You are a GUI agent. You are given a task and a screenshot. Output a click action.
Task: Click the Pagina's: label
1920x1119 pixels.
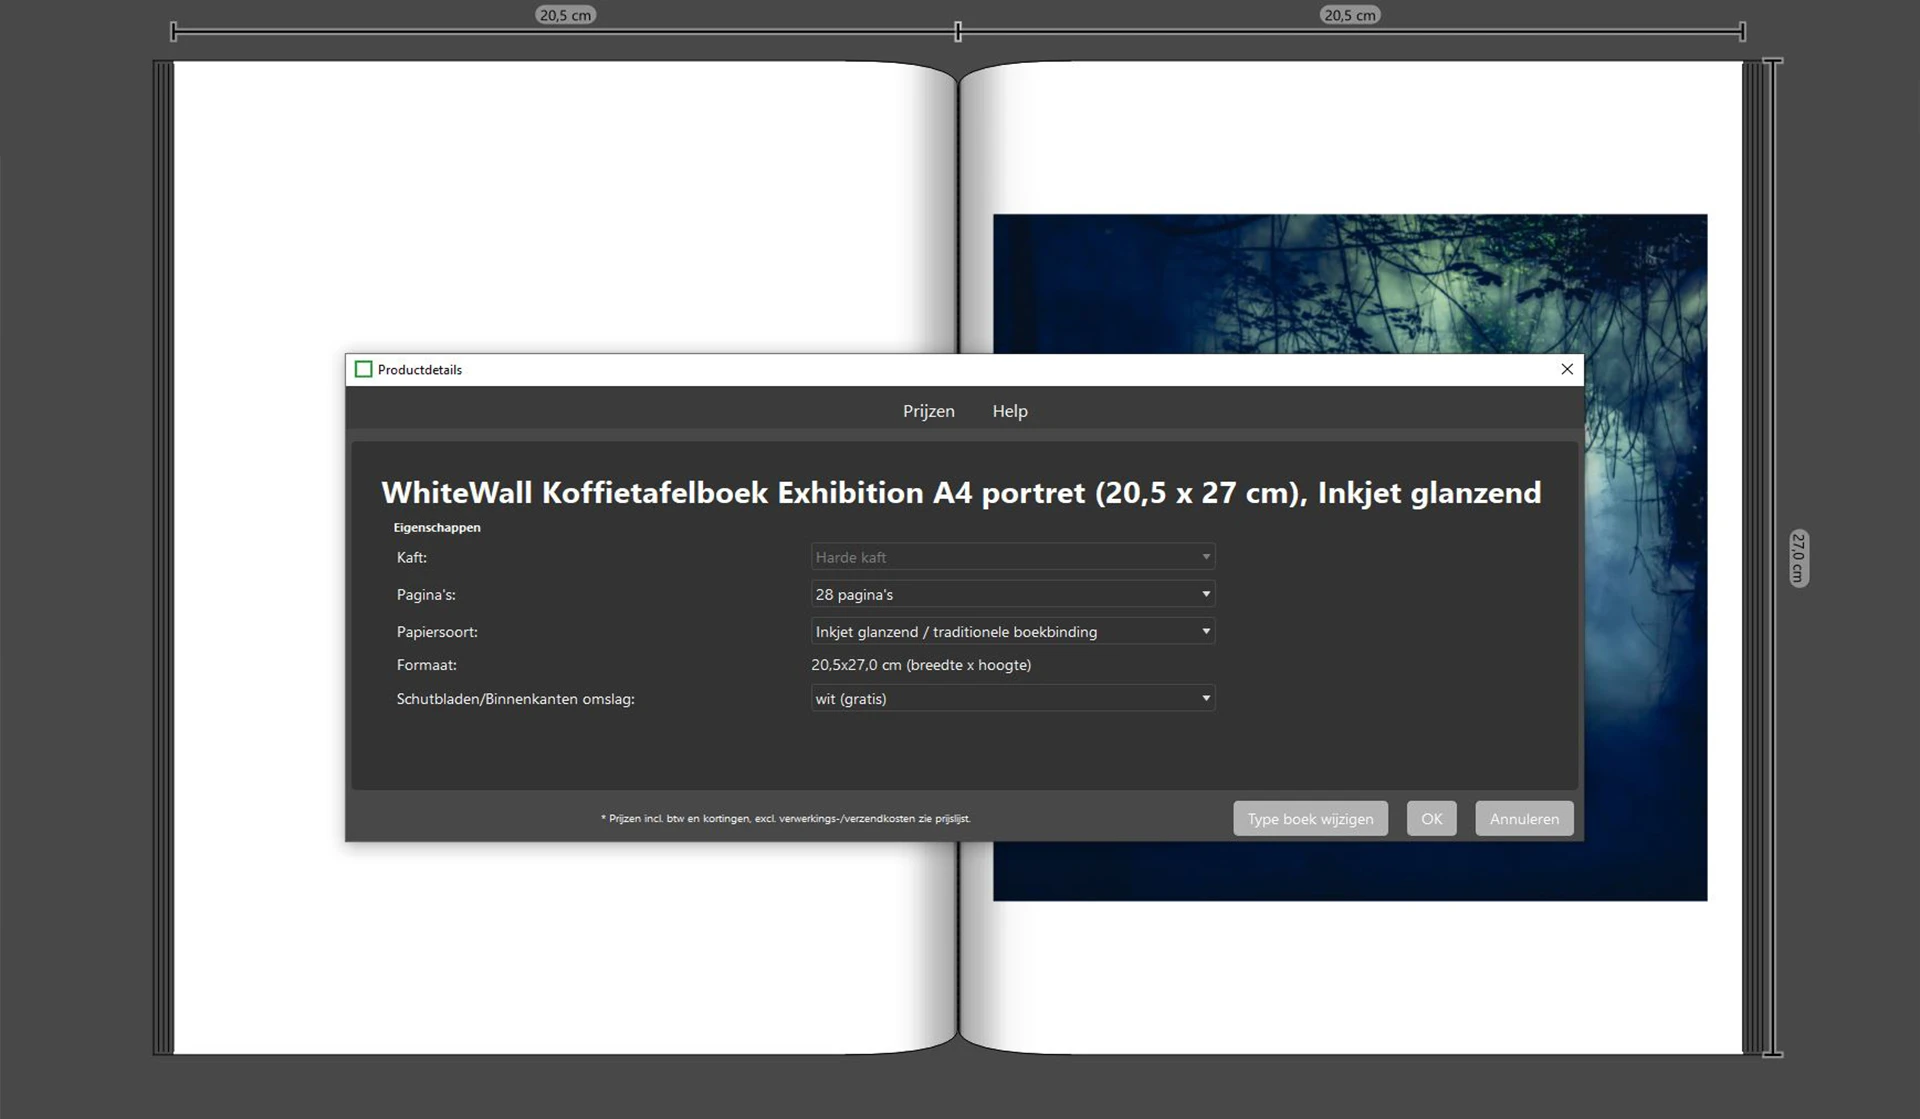tap(426, 595)
